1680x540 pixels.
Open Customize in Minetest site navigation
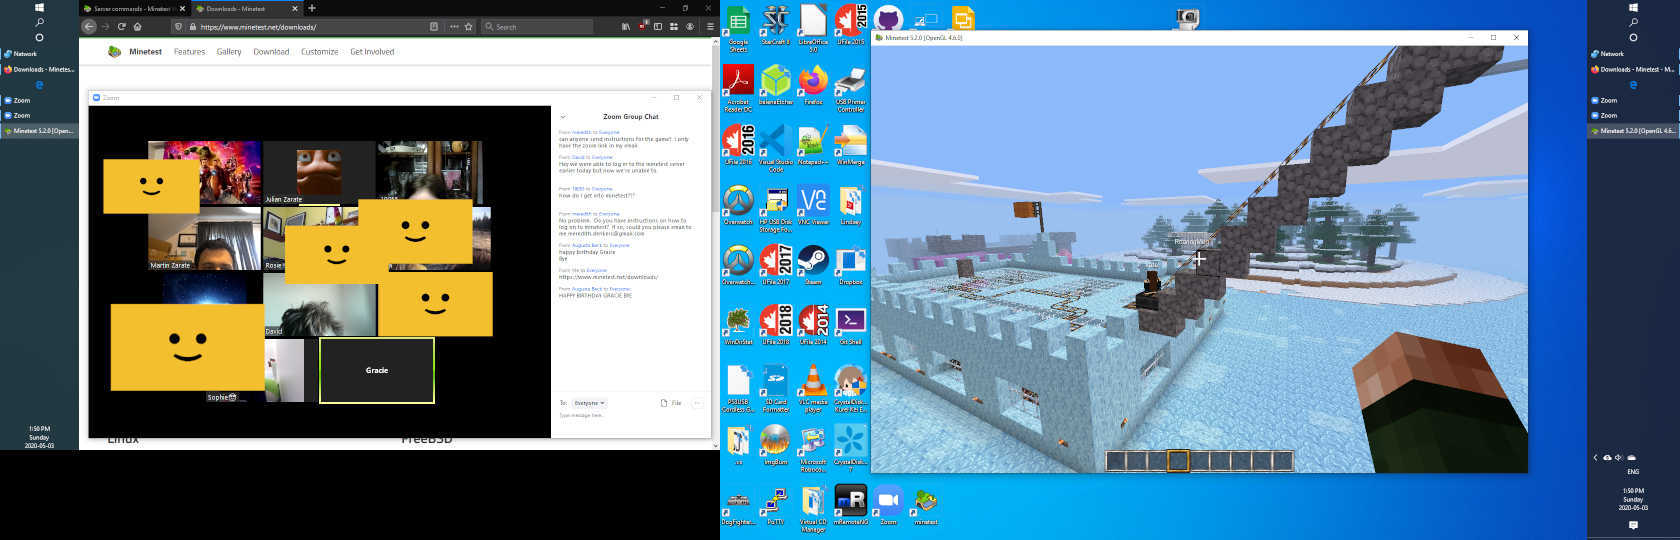coord(319,52)
